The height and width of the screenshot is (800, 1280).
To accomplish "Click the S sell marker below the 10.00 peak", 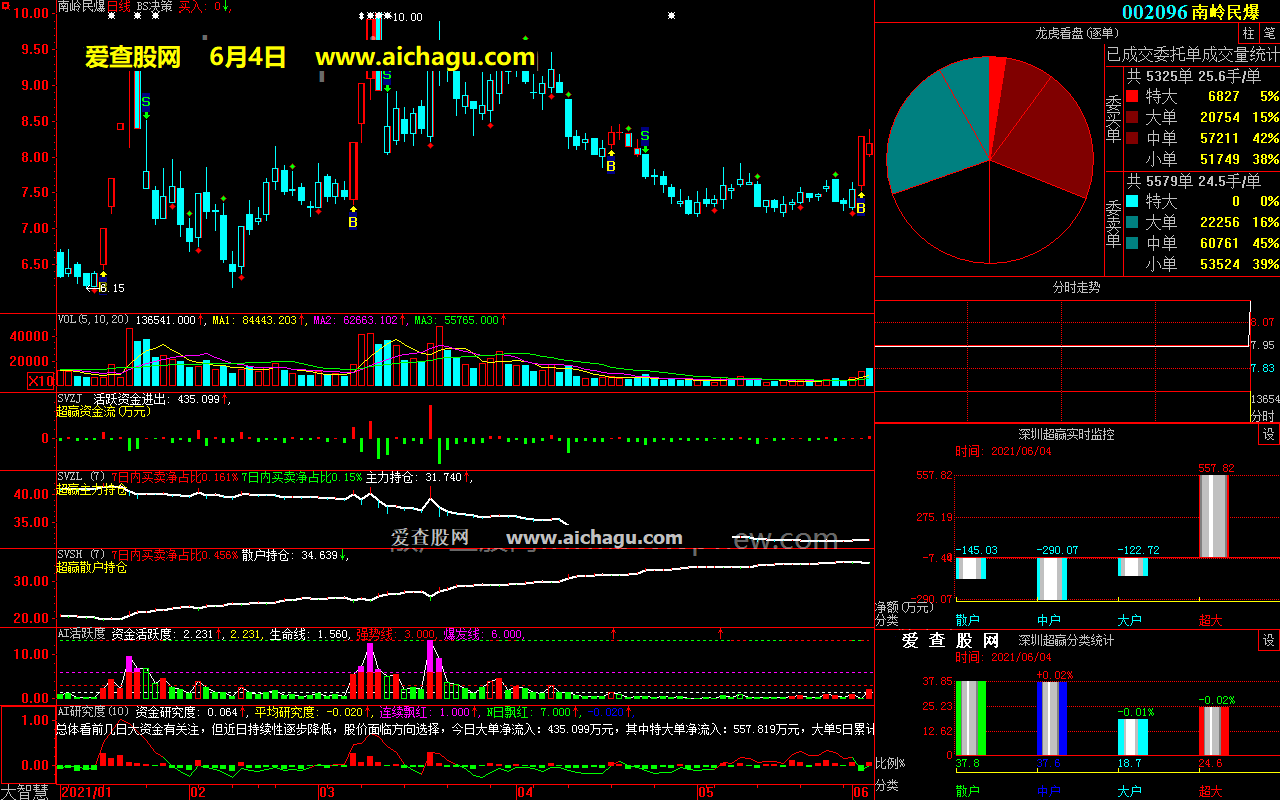I will click(x=387, y=75).
